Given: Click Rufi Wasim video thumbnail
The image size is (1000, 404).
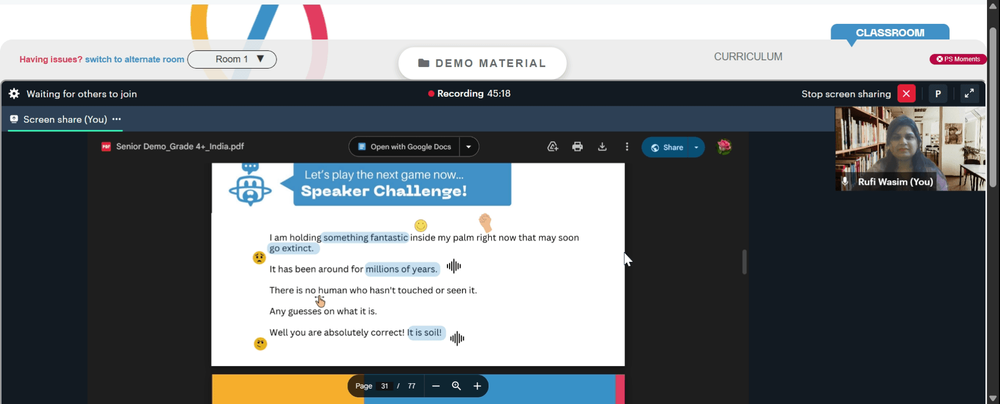Looking at the screenshot, I should (x=911, y=149).
